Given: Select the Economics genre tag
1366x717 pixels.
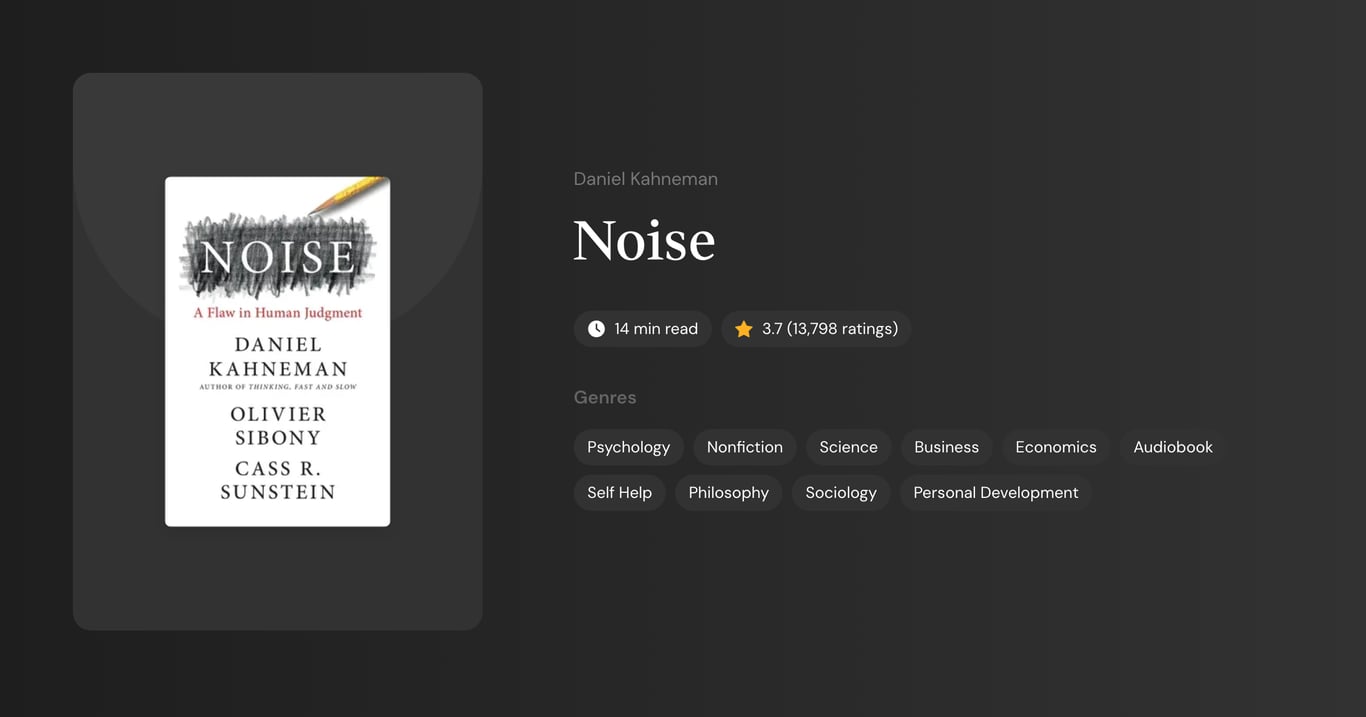Looking at the screenshot, I should [1056, 447].
